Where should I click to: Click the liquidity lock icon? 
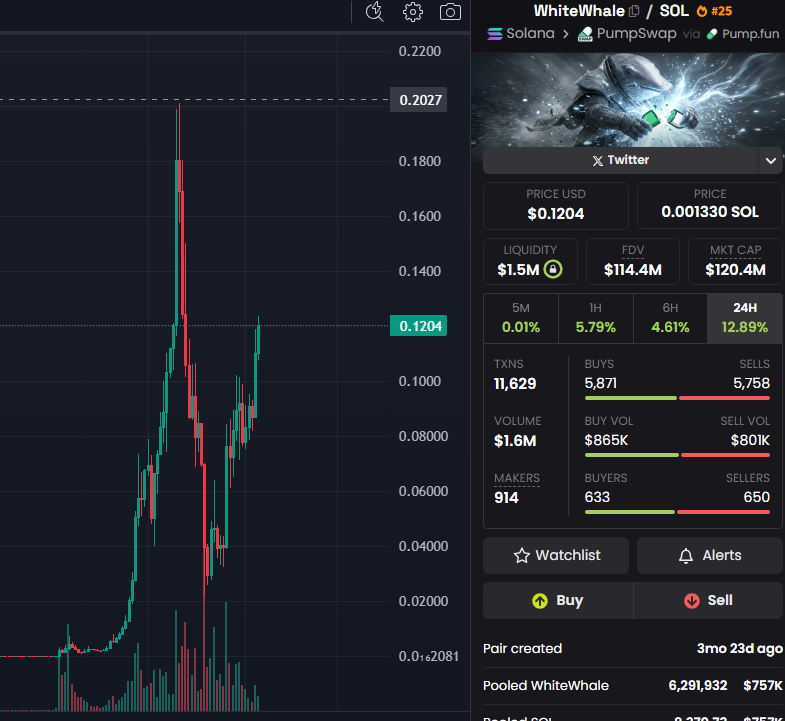(x=553, y=269)
